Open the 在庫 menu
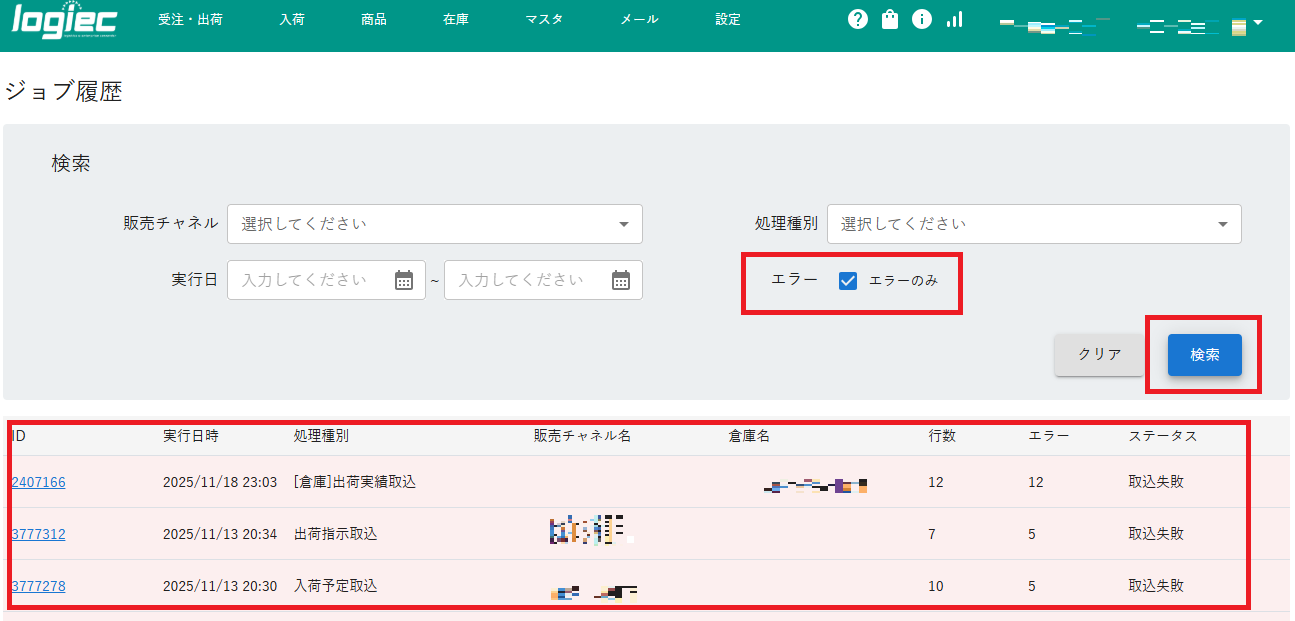The height and width of the screenshot is (621, 1295). [455, 18]
